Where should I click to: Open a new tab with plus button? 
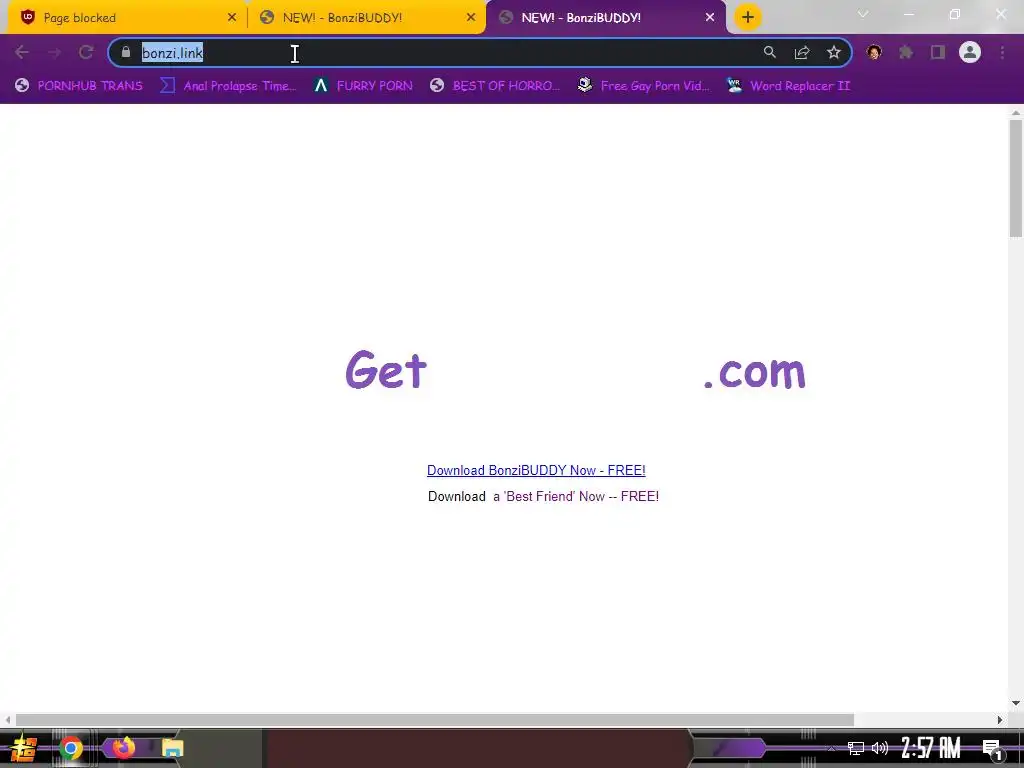748,17
